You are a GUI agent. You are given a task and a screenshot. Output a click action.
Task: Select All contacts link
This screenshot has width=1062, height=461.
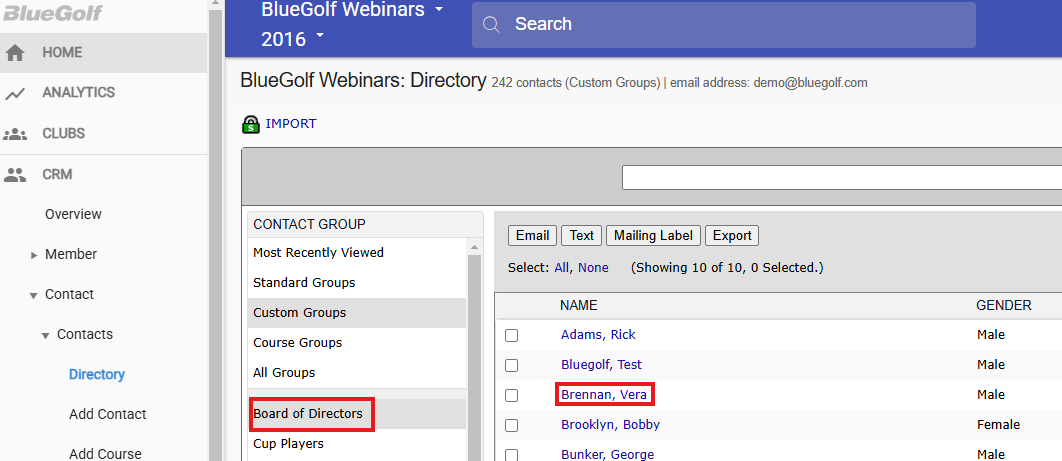(561, 267)
